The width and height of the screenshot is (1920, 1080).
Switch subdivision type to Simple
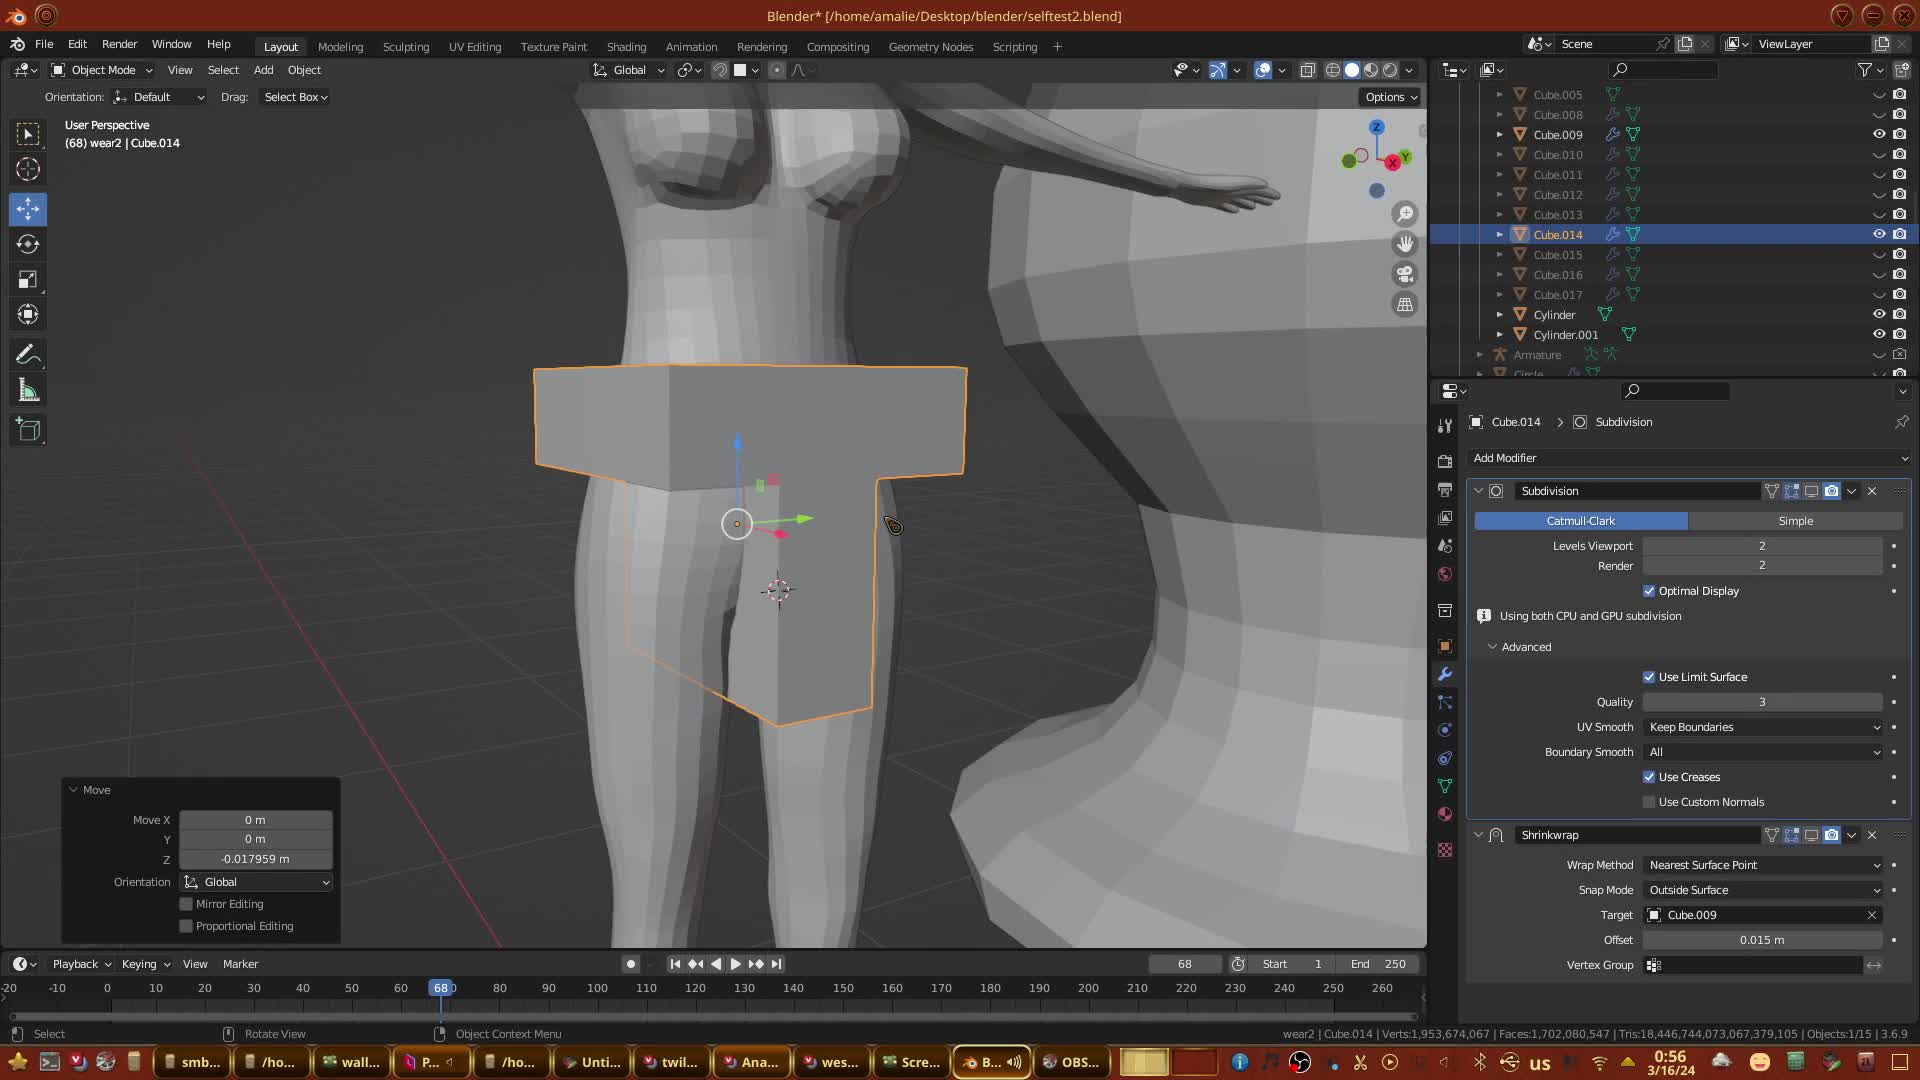1795,521
